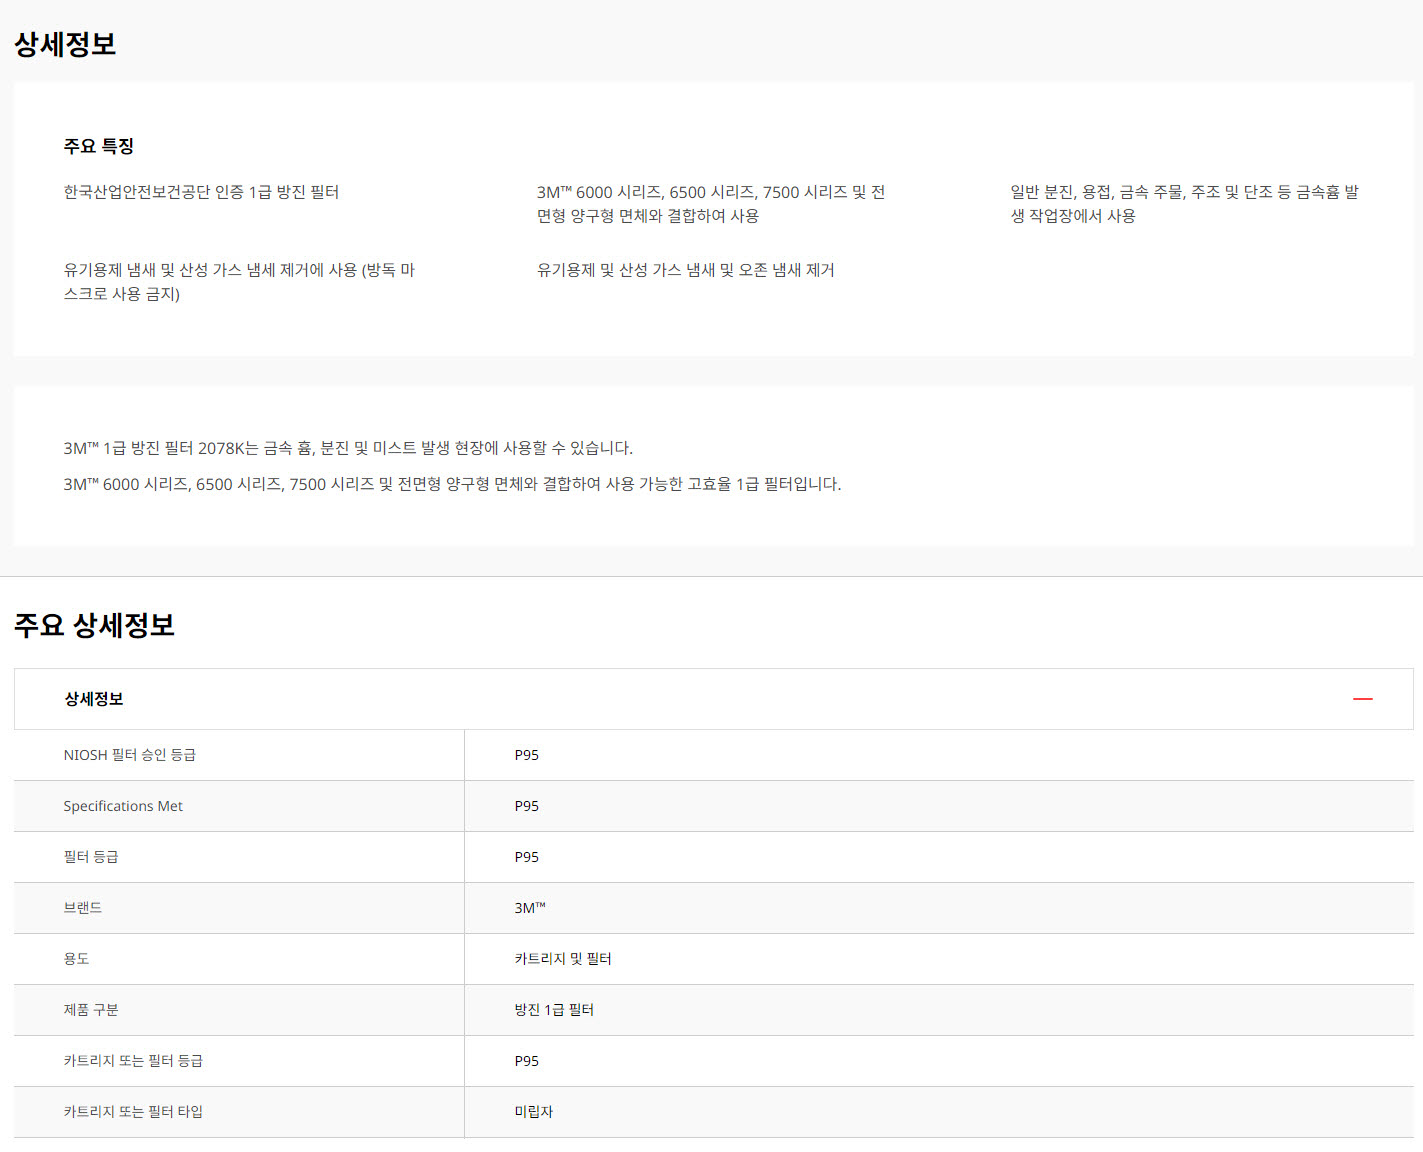
Task: Click the '카트리지 또는 필터 등급' row label
Action: (x=133, y=1061)
